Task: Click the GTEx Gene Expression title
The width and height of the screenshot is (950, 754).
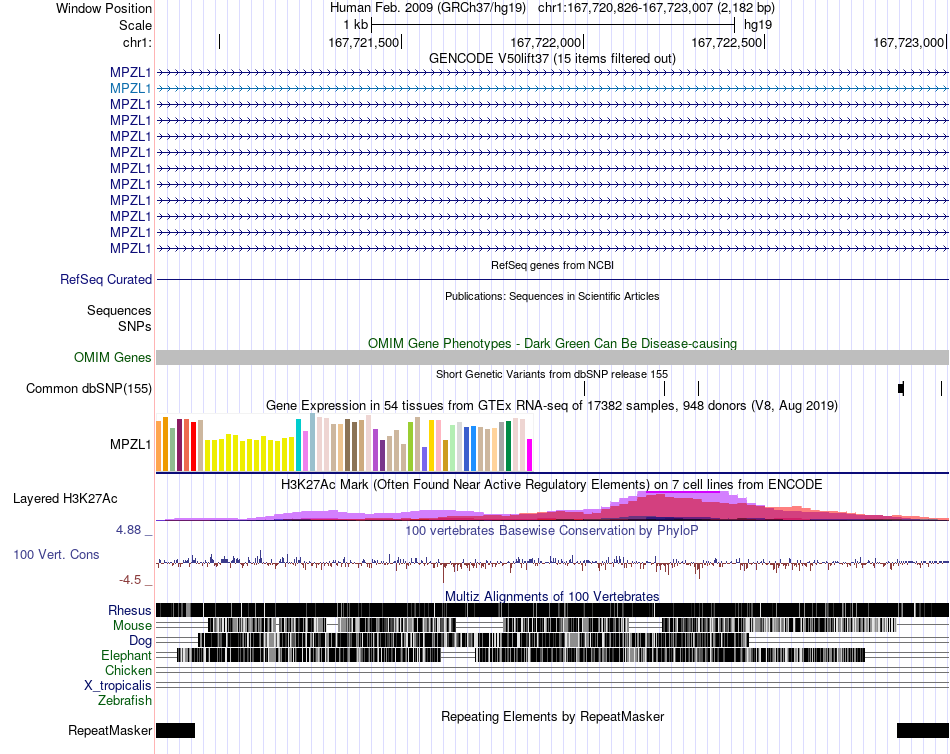Action: click(552, 405)
